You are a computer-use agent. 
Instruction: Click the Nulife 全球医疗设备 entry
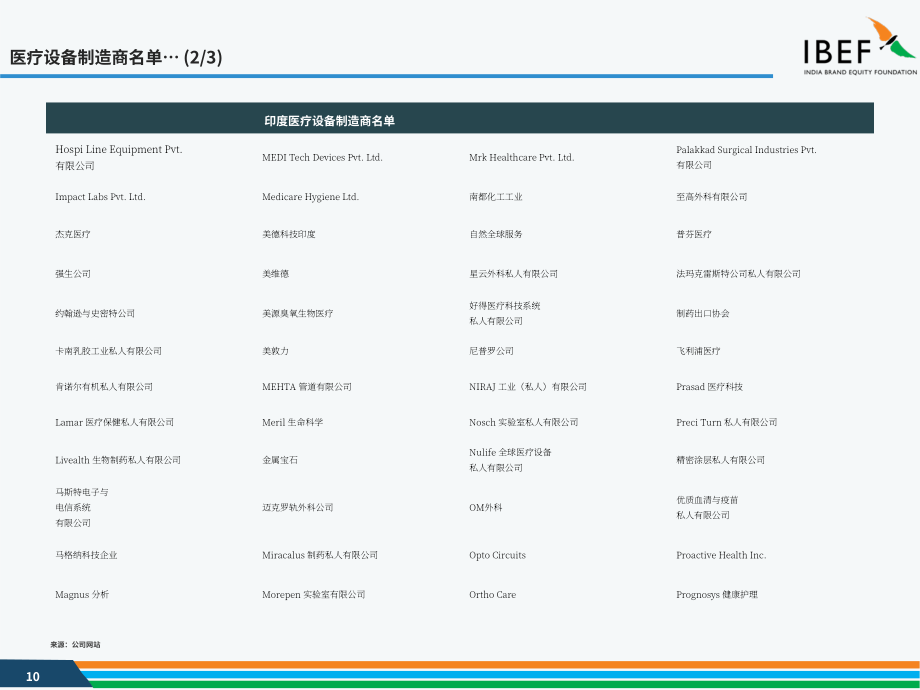510,460
